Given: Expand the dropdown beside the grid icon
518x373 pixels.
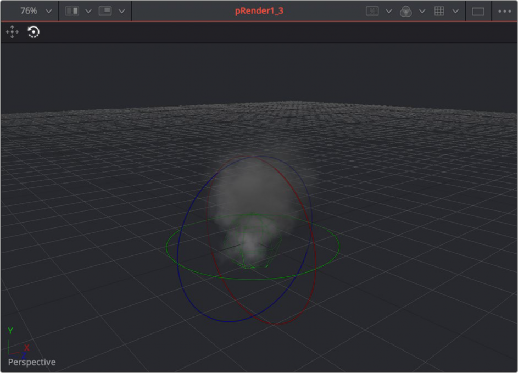Looking at the screenshot, I should click(x=455, y=11).
